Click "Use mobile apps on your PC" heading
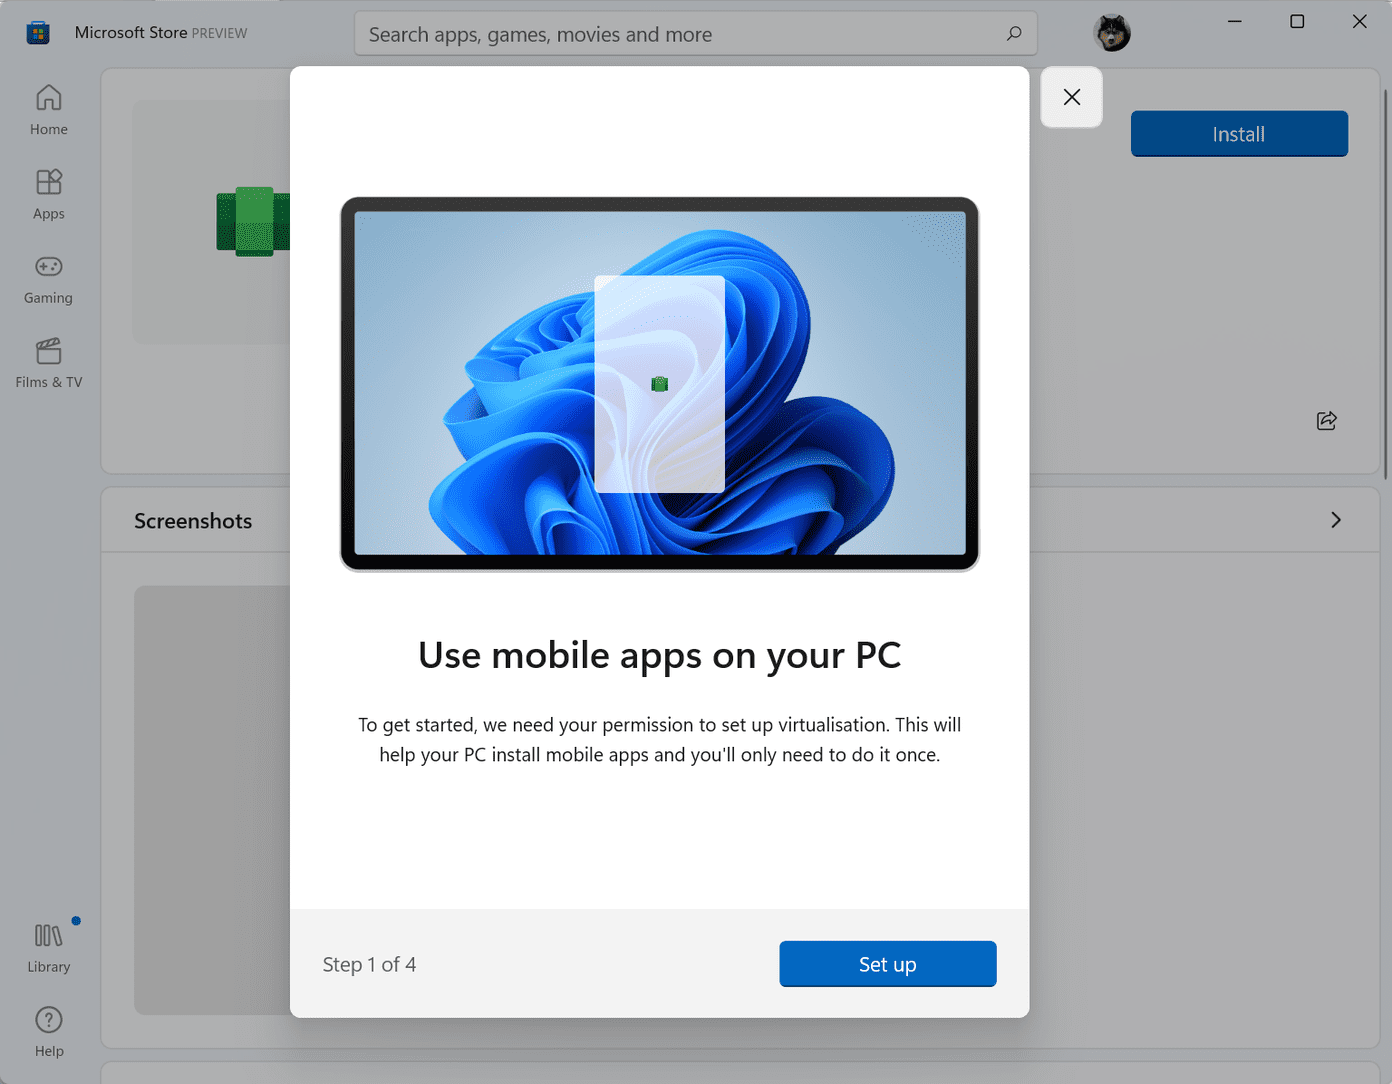Viewport: 1392px width, 1084px height. [x=660, y=655]
